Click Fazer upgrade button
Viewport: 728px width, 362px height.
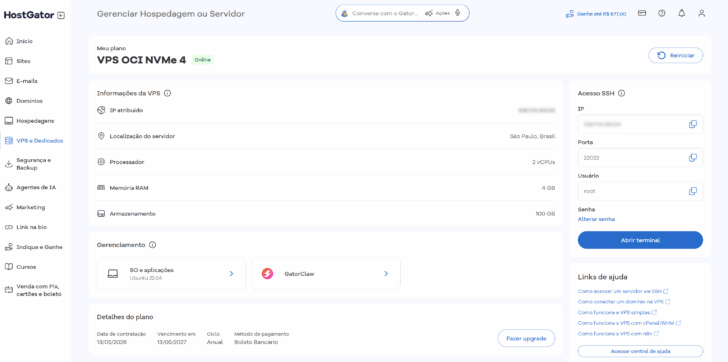click(x=526, y=338)
